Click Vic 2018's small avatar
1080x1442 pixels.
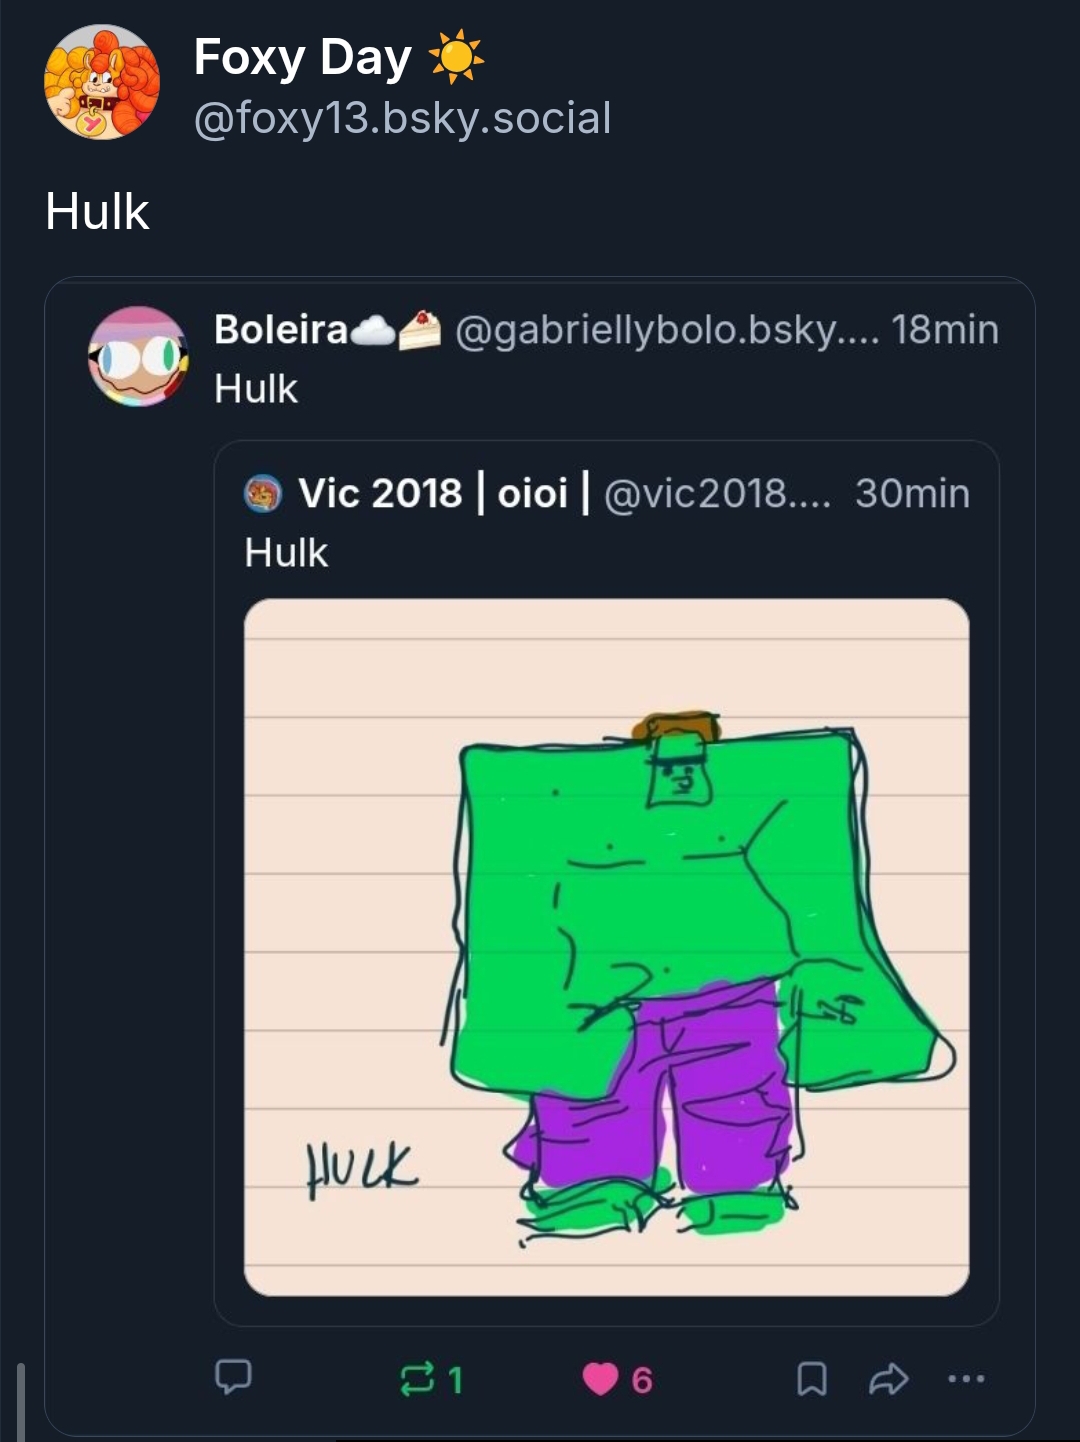point(264,494)
